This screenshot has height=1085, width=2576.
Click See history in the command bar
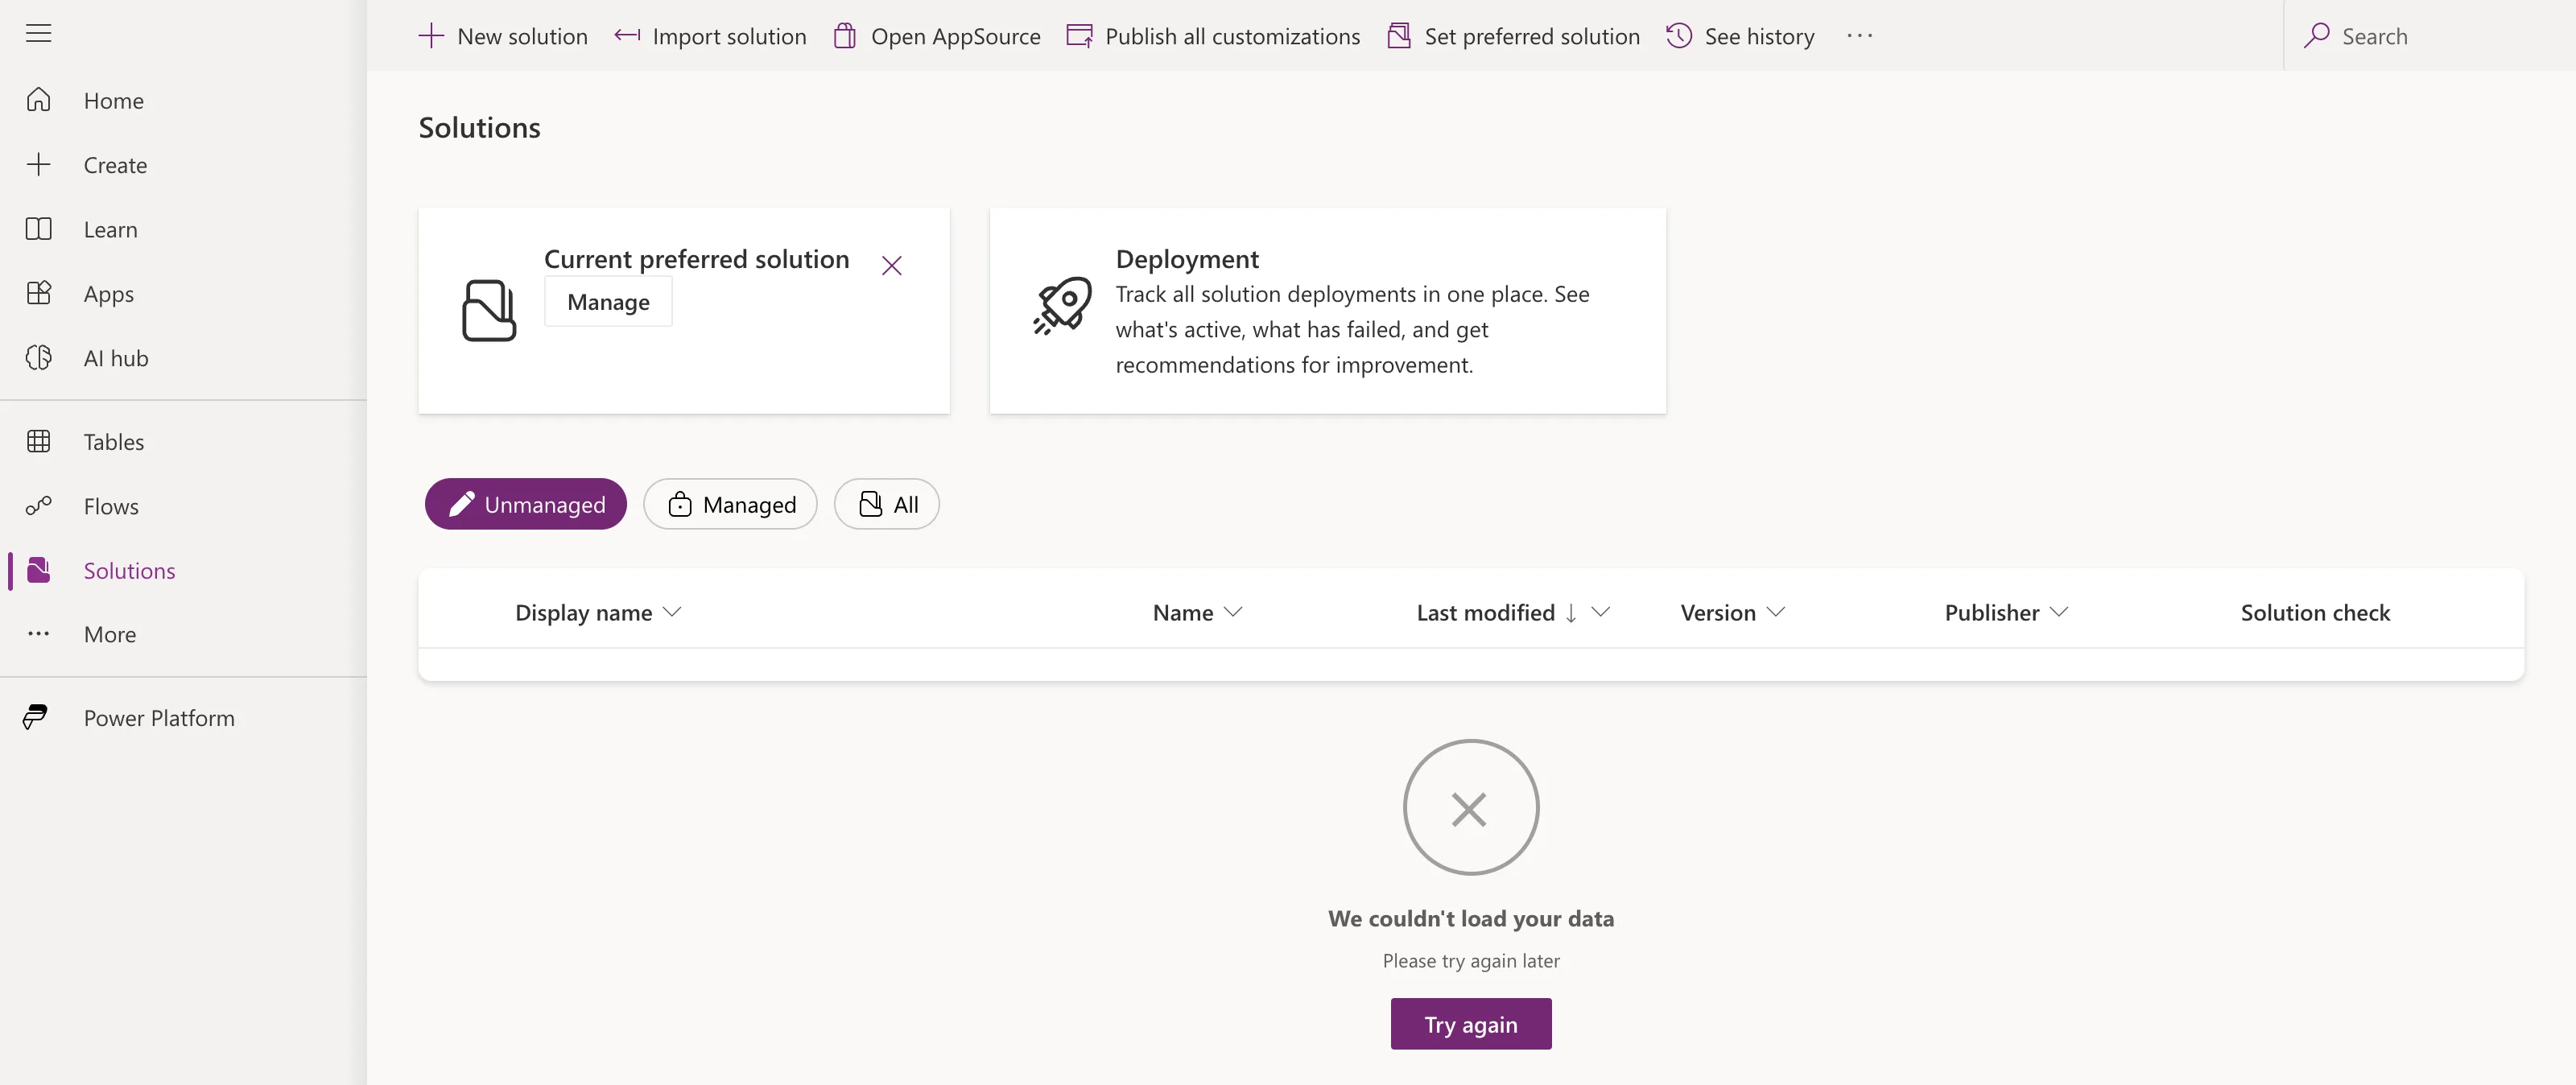[1740, 36]
